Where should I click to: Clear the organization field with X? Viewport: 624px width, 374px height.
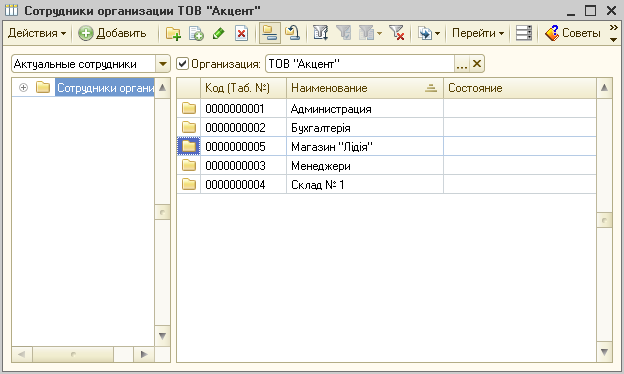click(x=477, y=64)
